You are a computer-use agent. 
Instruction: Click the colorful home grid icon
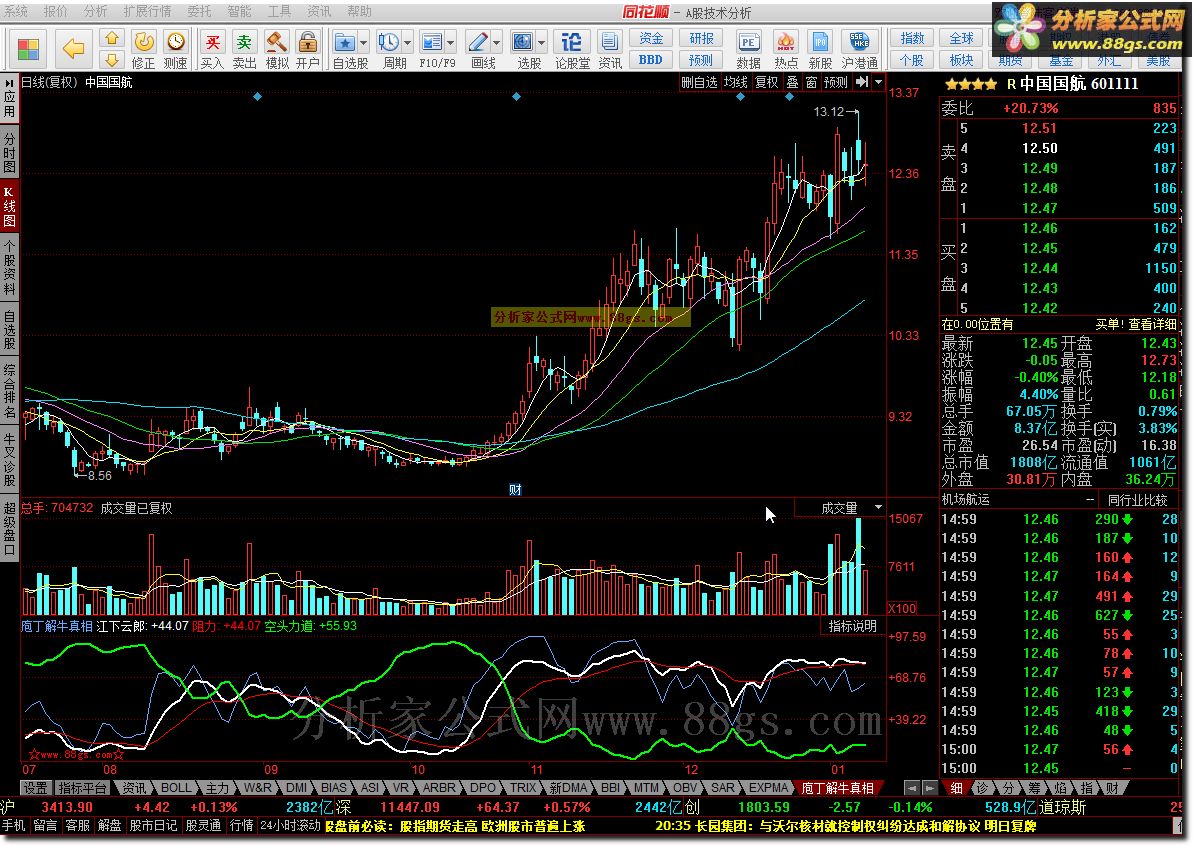pyautogui.click(x=28, y=49)
